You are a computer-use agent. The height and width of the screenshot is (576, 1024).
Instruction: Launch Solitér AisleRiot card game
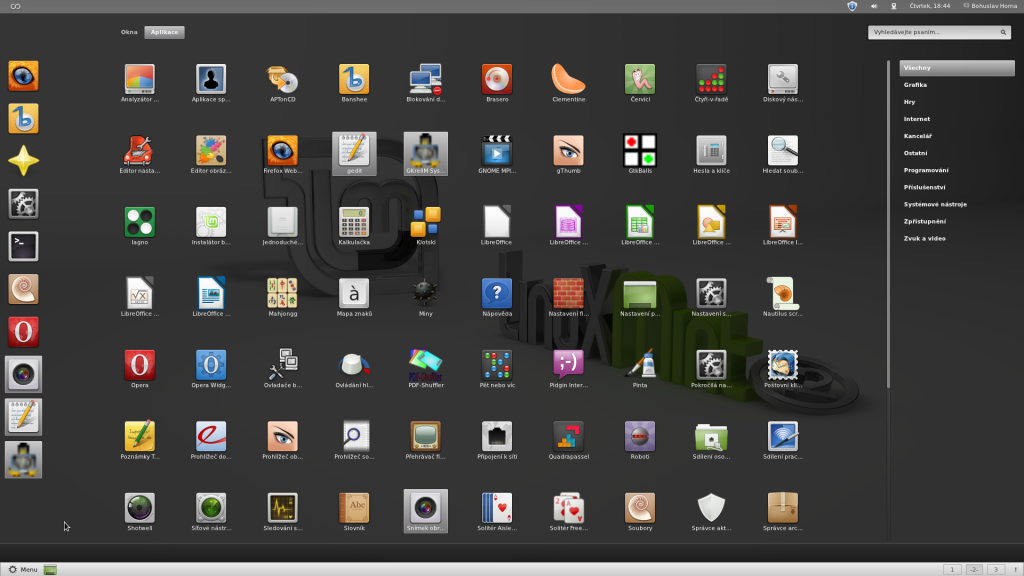click(x=497, y=511)
